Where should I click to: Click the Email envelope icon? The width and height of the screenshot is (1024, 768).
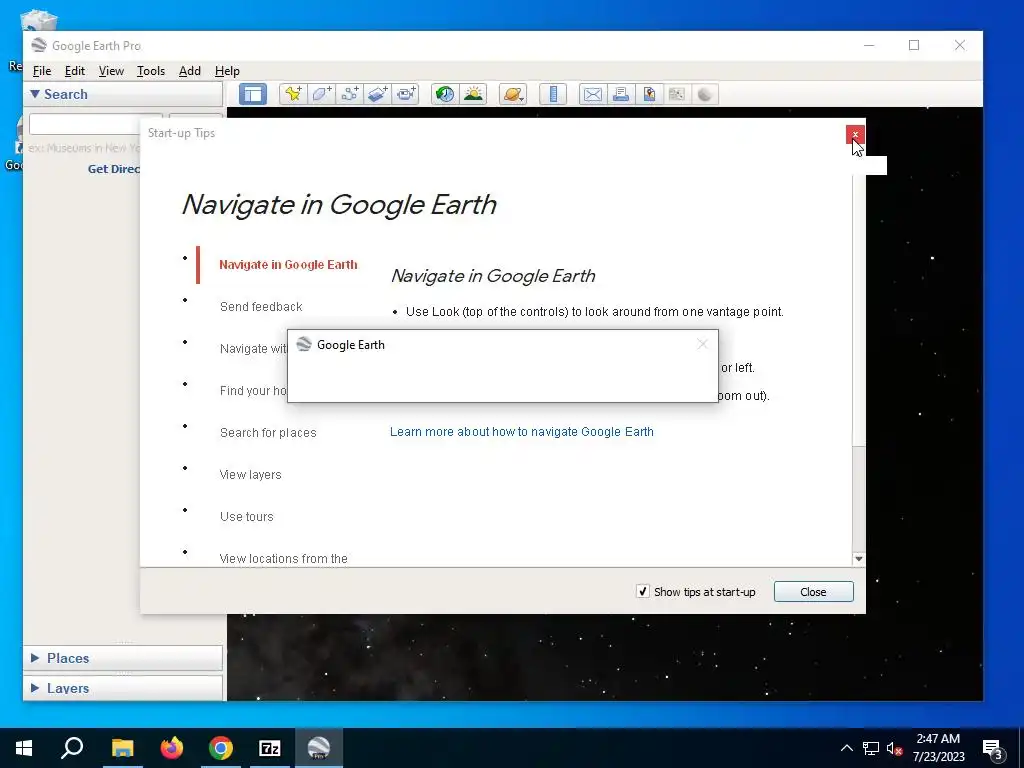(593, 94)
